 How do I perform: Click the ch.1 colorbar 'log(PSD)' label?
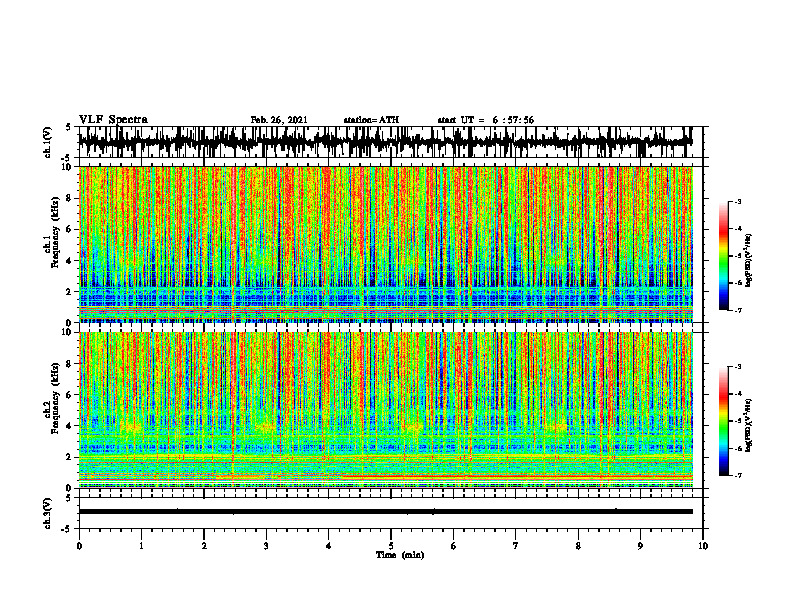click(x=749, y=261)
